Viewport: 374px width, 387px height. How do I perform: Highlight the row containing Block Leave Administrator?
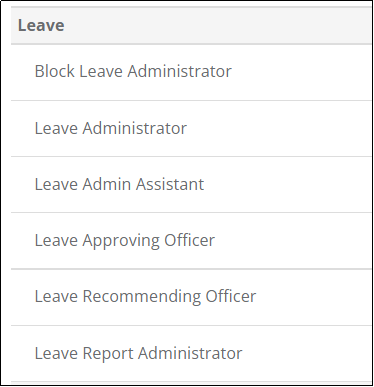coord(191,72)
